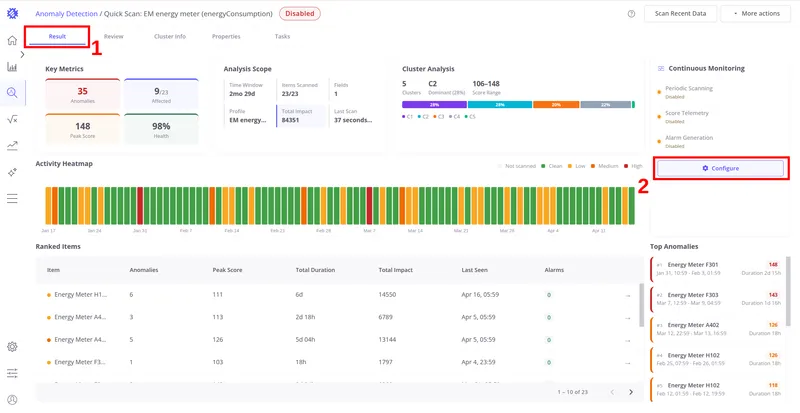Screen dimensions: 800x413
Task: Select the 9/23 Affected metric card
Action: click(x=161, y=95)
